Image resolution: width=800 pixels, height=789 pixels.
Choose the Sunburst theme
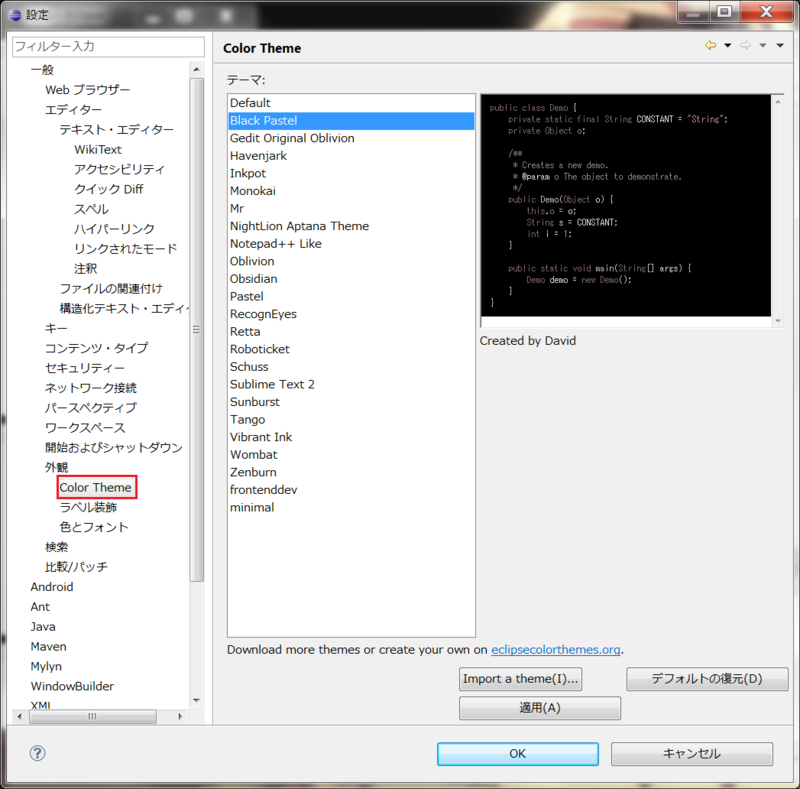click(x=351, y=402)
